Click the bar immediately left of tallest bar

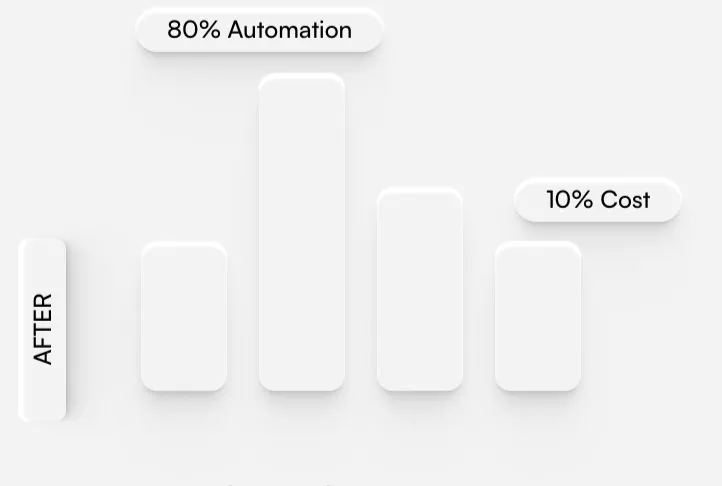184,316
